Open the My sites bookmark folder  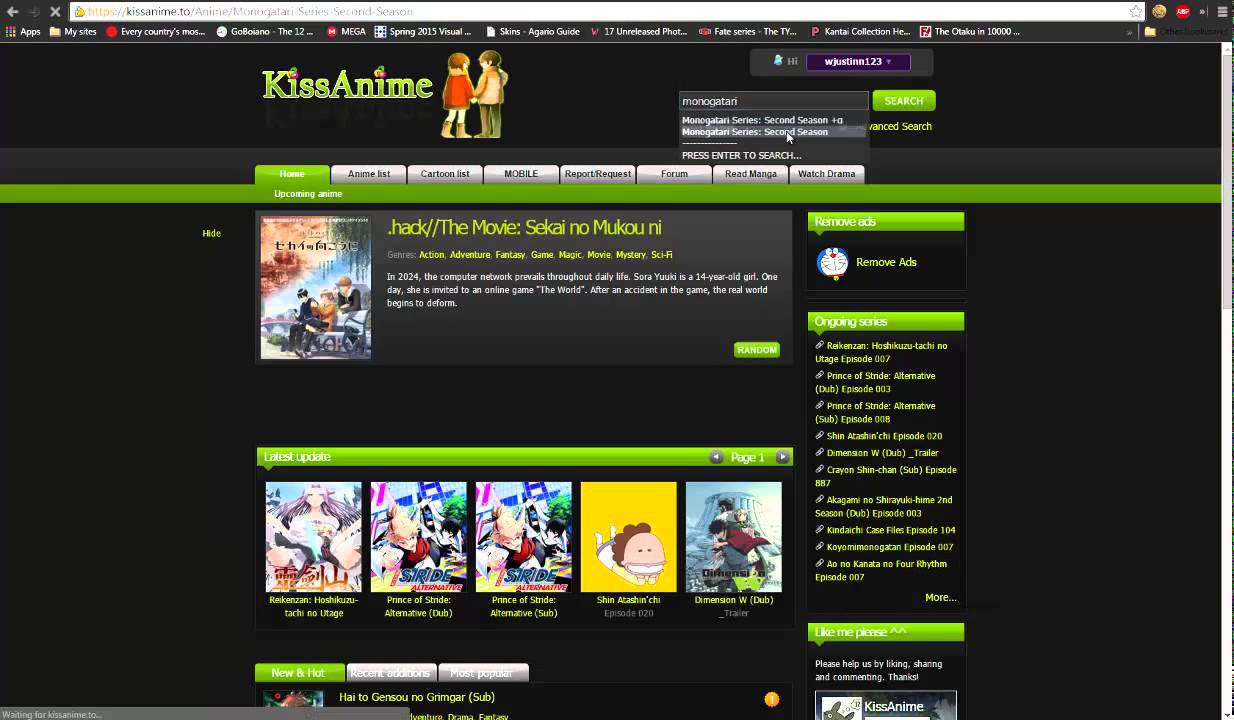pyautogui.click(x=73, y=31)
